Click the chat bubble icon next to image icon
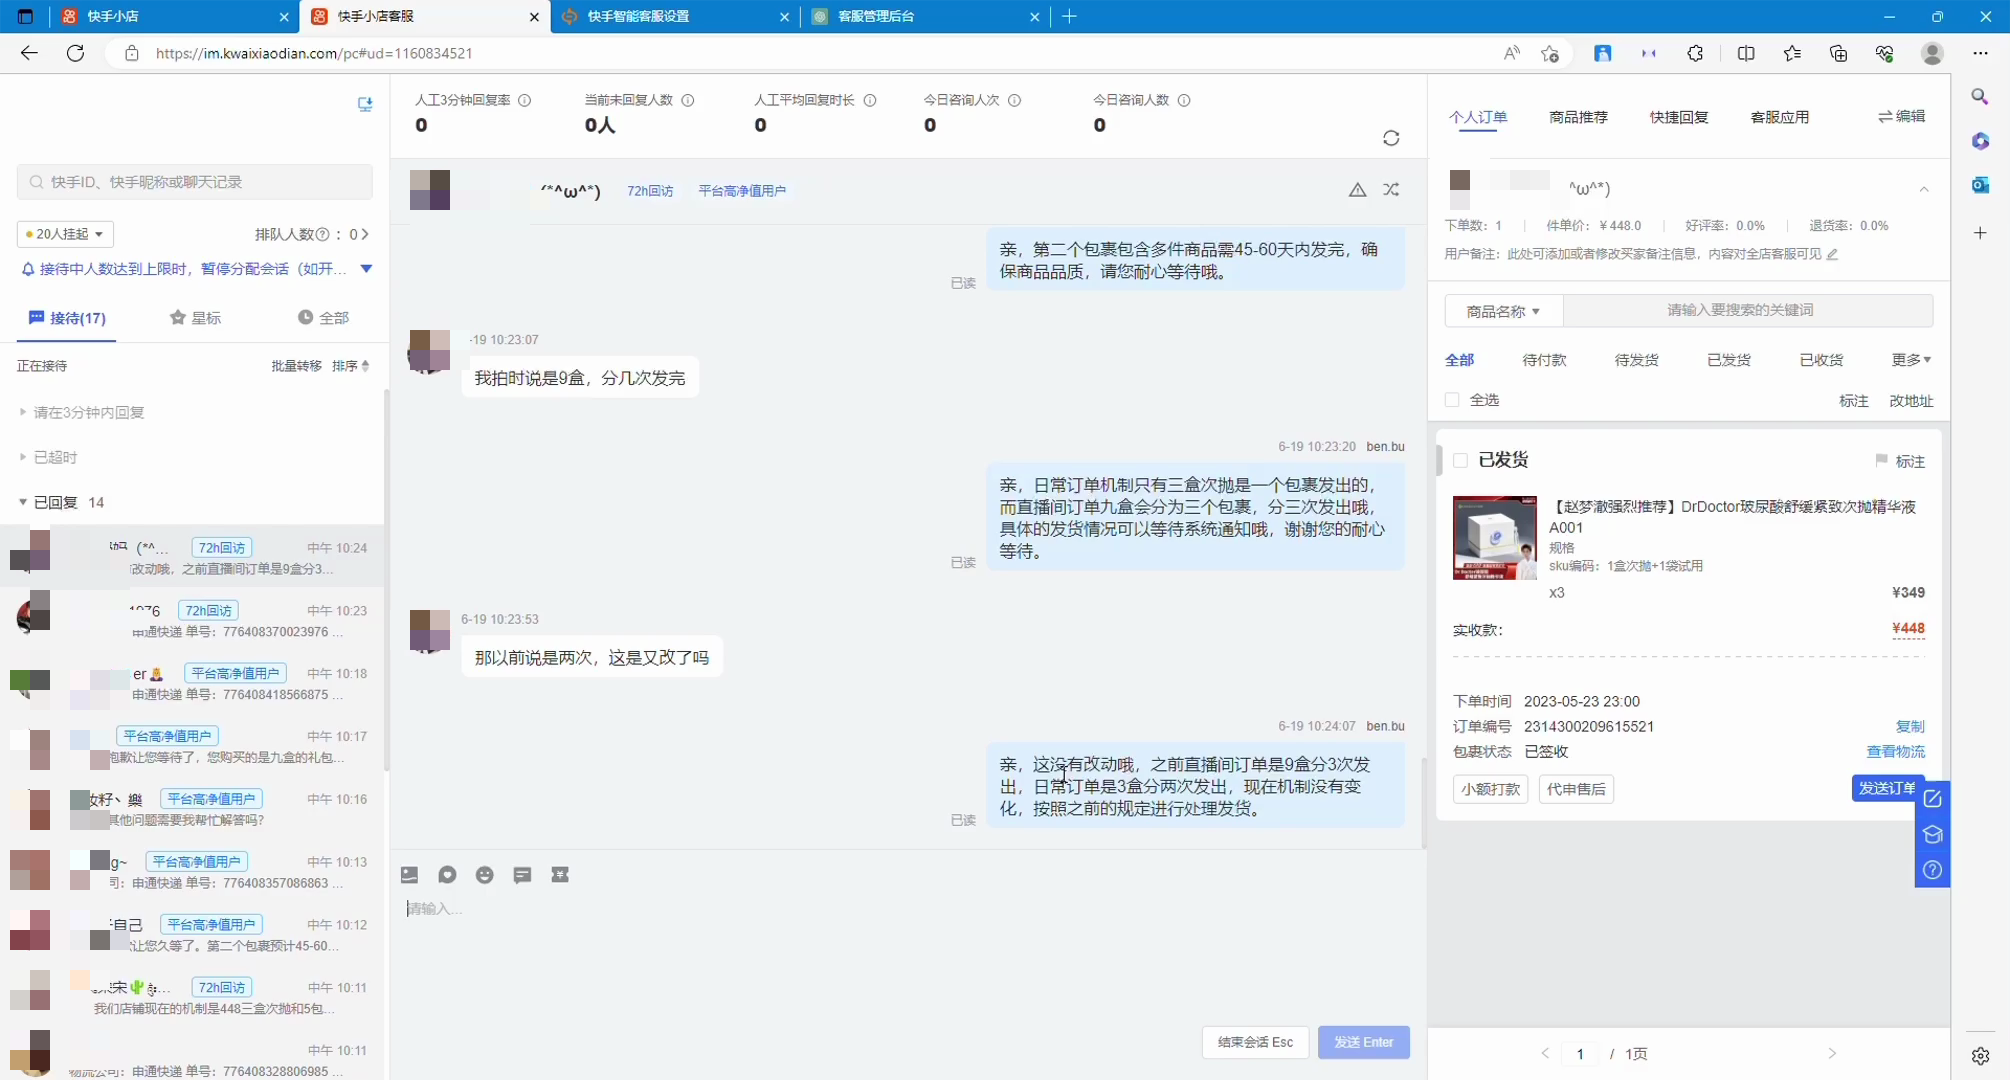The width and height of the screenshot is (2010, 1080). pyautogui.click(x=447, y=875)
